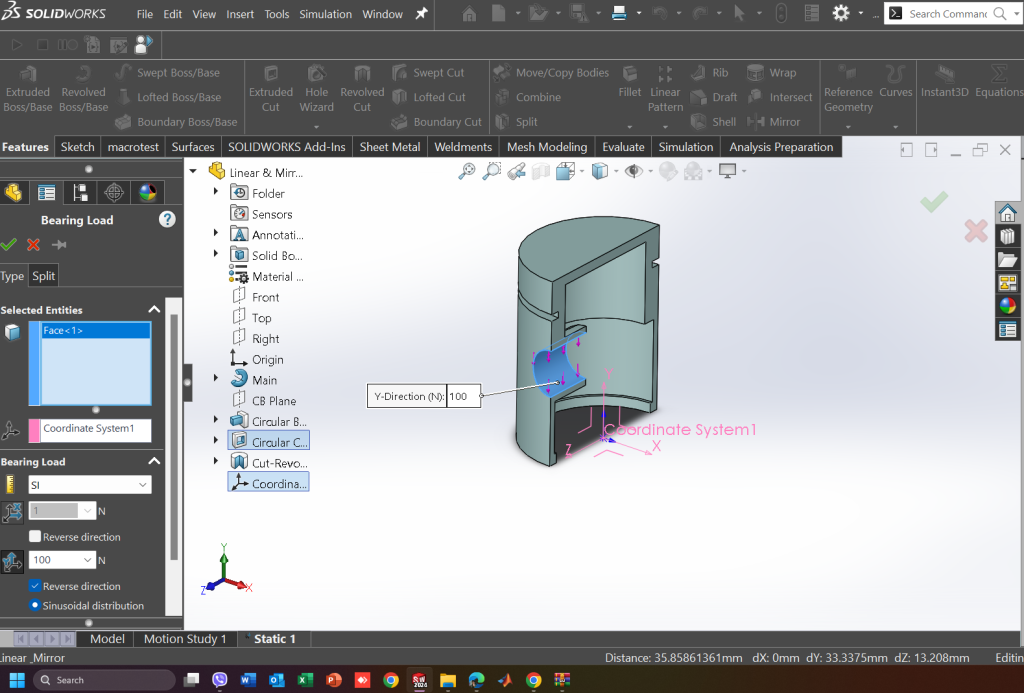Open Bearing Load help question mark

(167, 220)
